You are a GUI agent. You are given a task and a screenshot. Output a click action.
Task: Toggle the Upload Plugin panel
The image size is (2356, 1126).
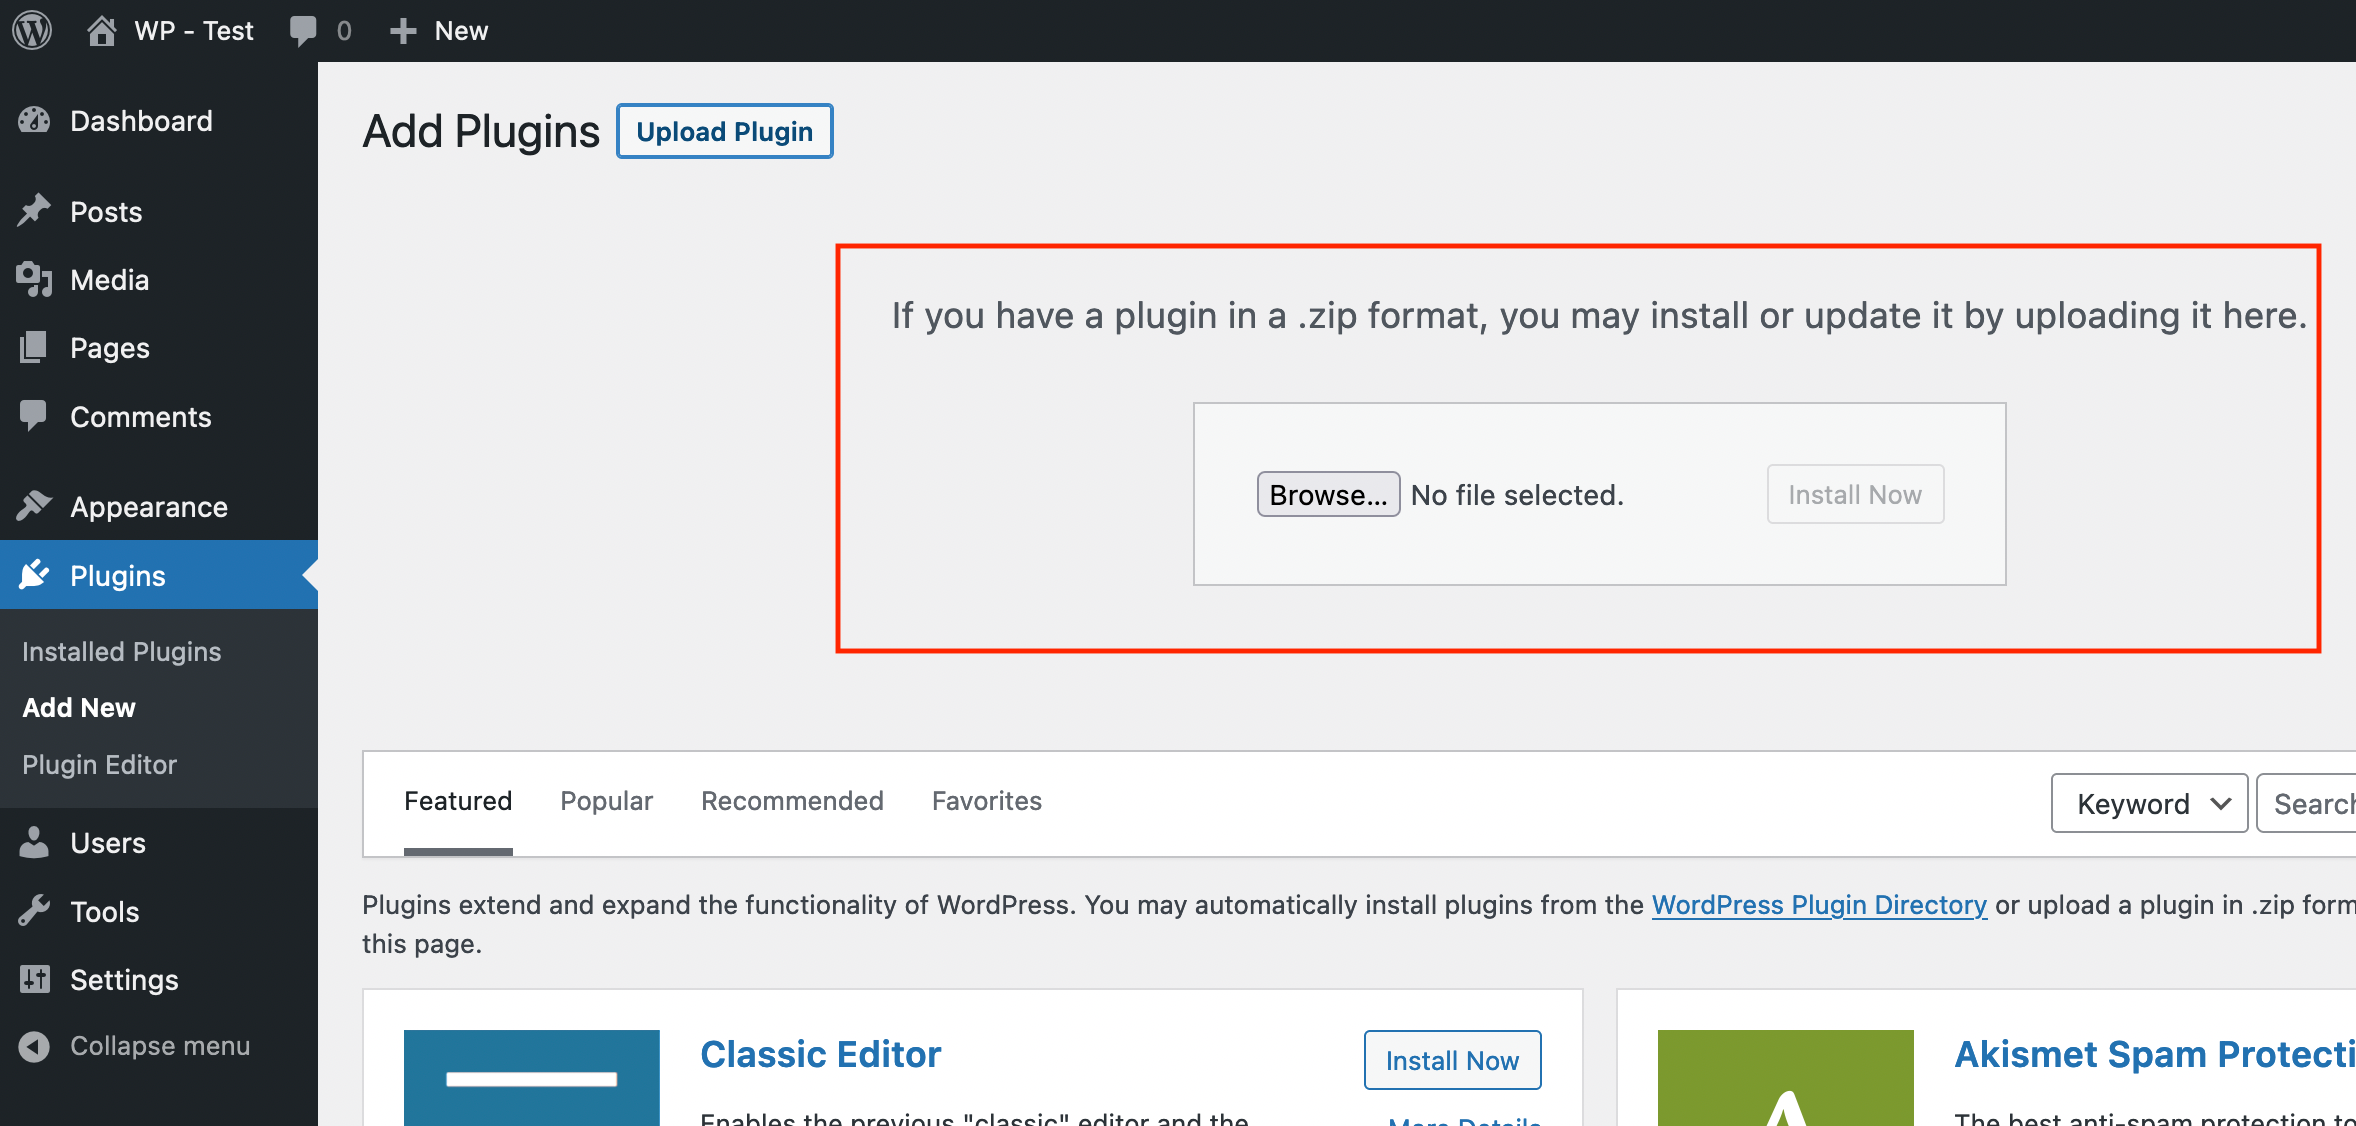(724, 131)
